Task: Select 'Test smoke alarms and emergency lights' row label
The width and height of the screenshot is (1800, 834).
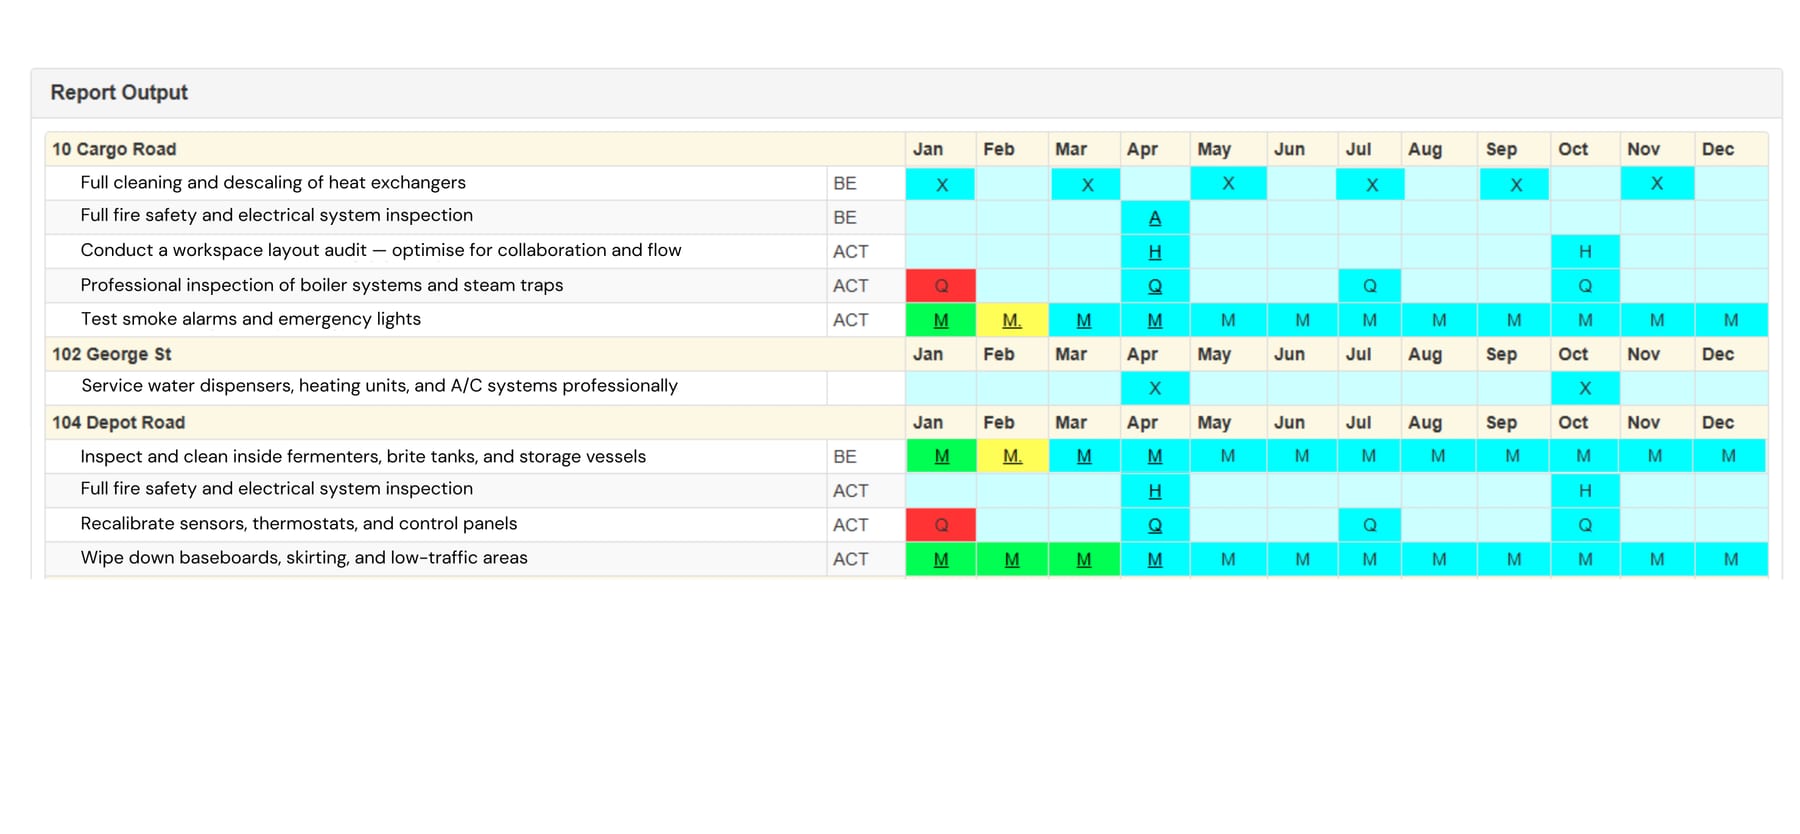Action: tap(251, 319)
